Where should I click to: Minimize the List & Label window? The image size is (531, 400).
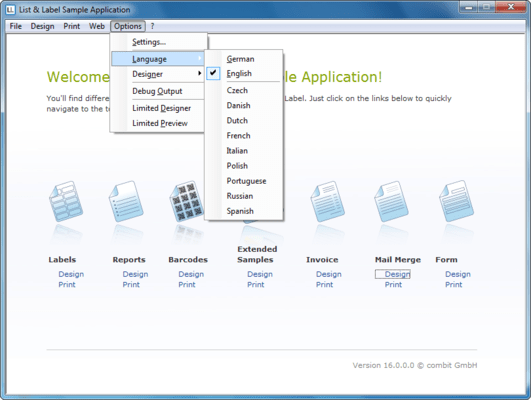coord(469,7)
